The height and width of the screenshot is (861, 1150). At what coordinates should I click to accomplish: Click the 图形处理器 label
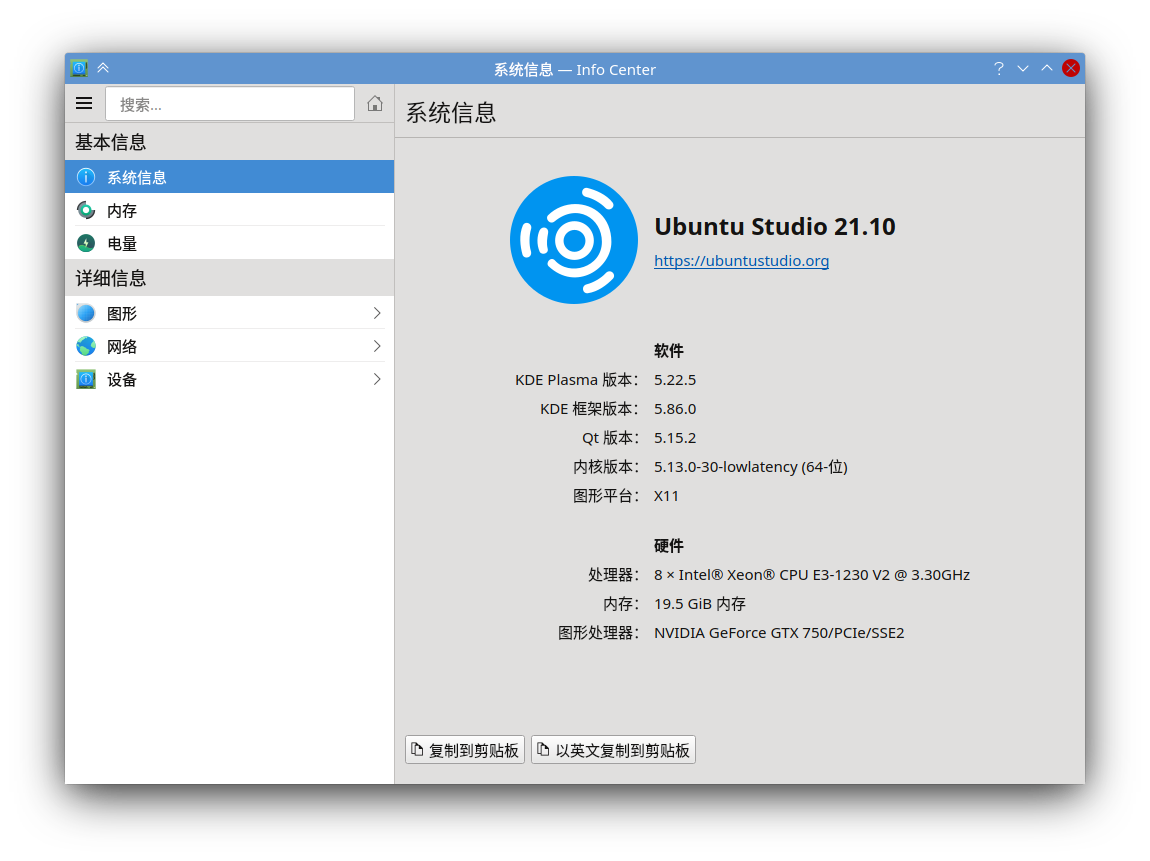click(598, 633)
